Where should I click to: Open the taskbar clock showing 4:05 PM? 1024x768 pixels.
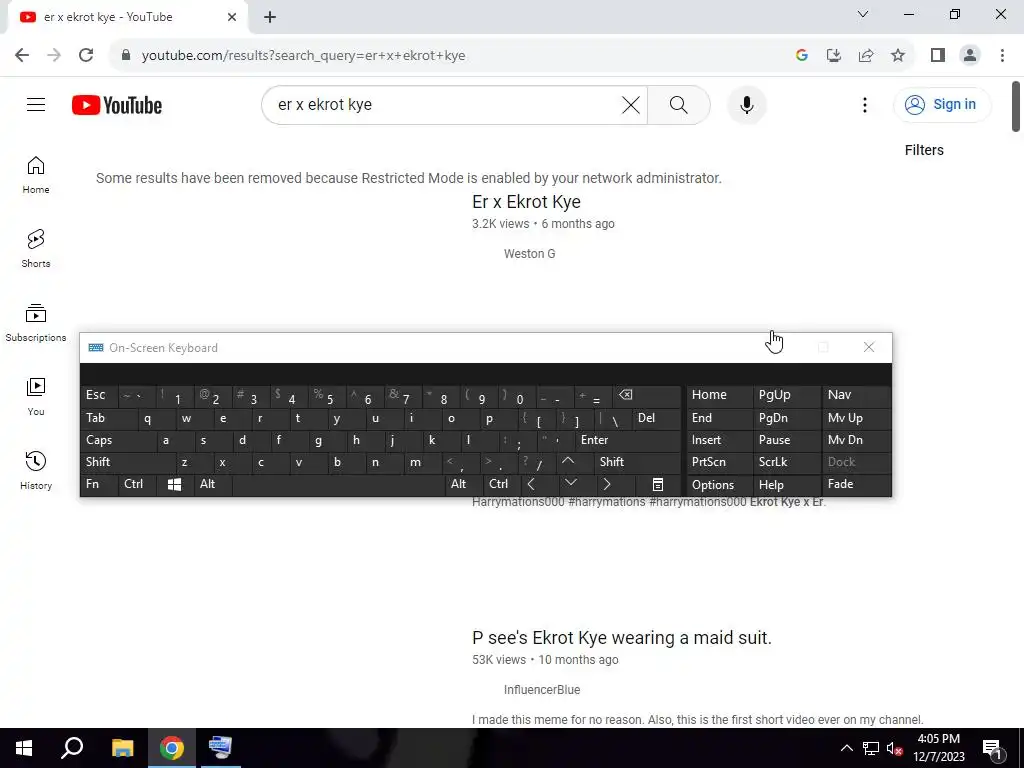click(x=938, y=748)
